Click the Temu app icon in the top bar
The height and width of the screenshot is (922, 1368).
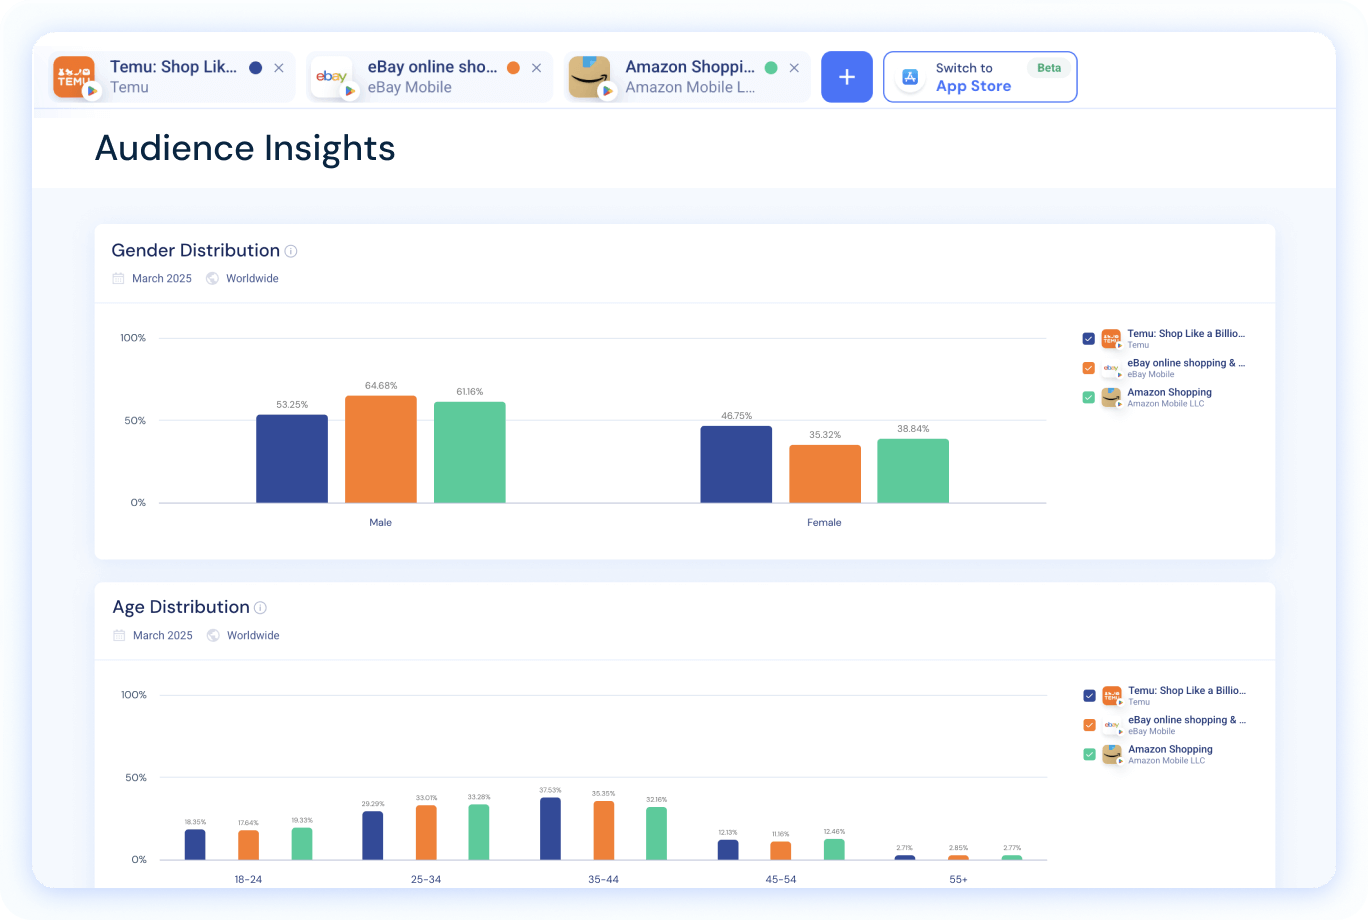pos(74,76)
